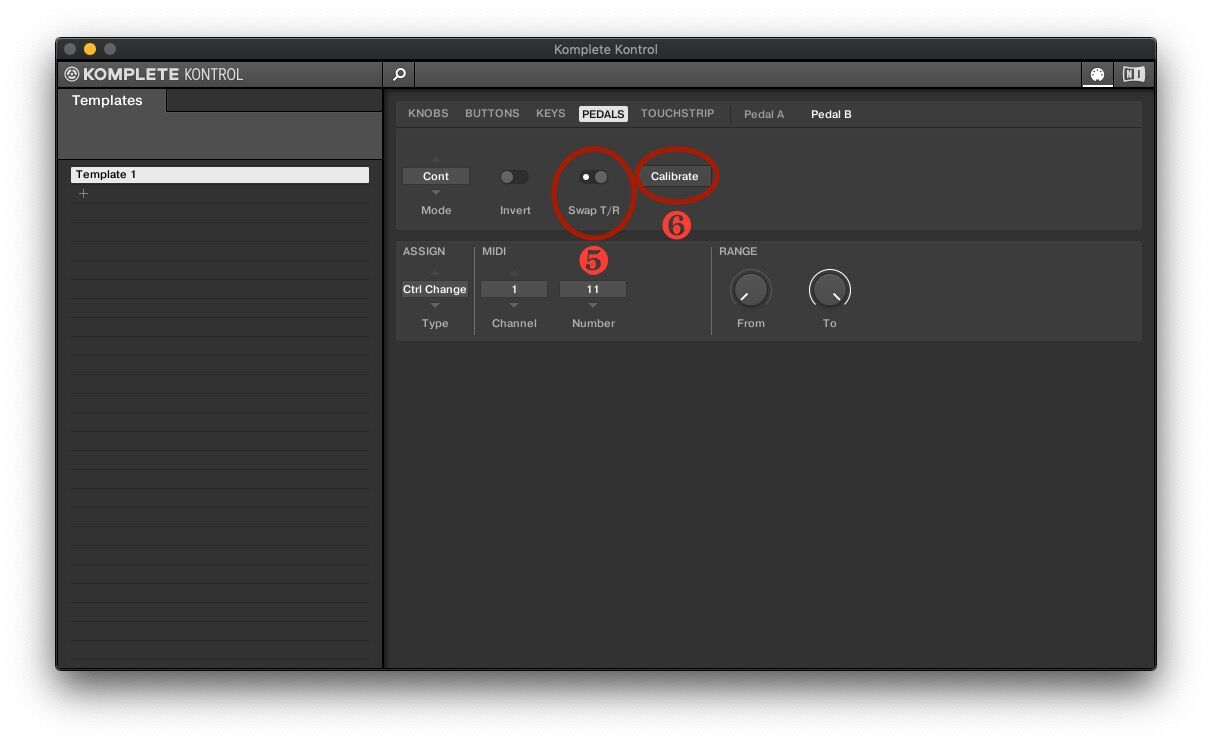Viewport: 1212px width, 744px height.
Task: Click the Invert label
Action: pos(515,210)
